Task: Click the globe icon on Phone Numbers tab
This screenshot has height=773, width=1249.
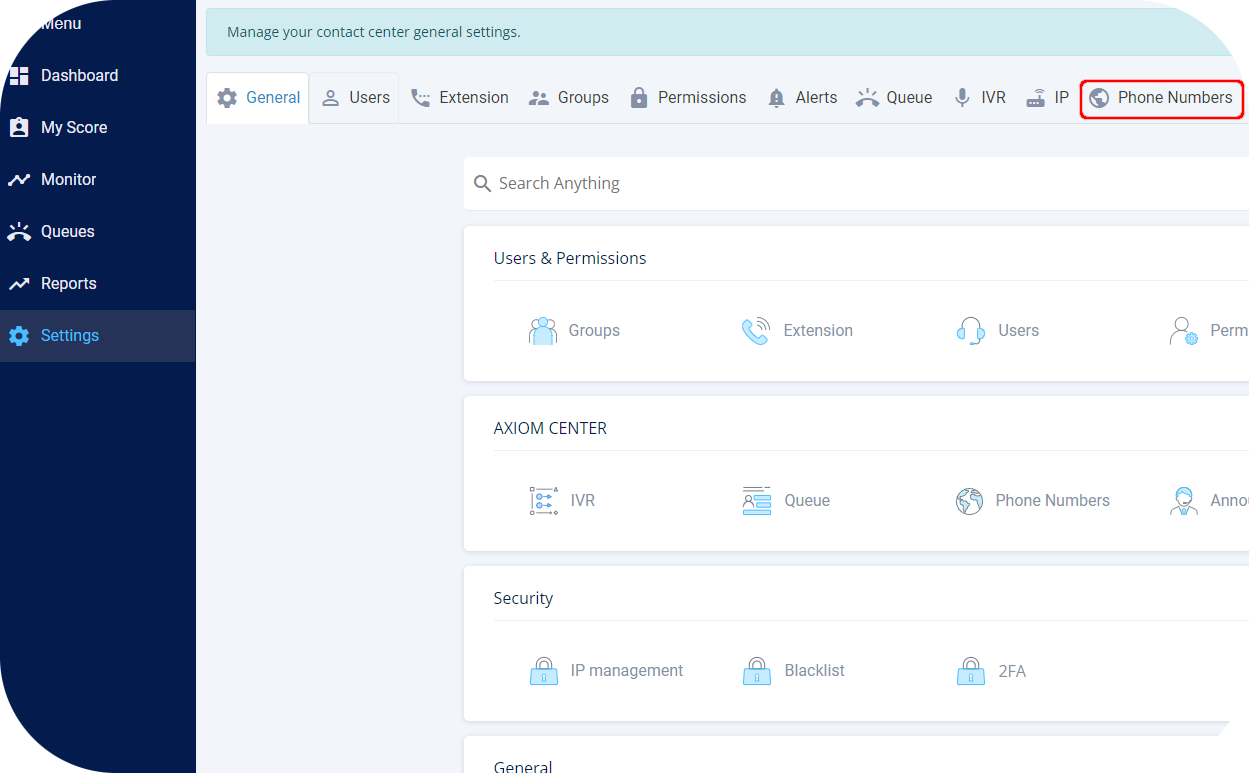Action: point(1099,98)
